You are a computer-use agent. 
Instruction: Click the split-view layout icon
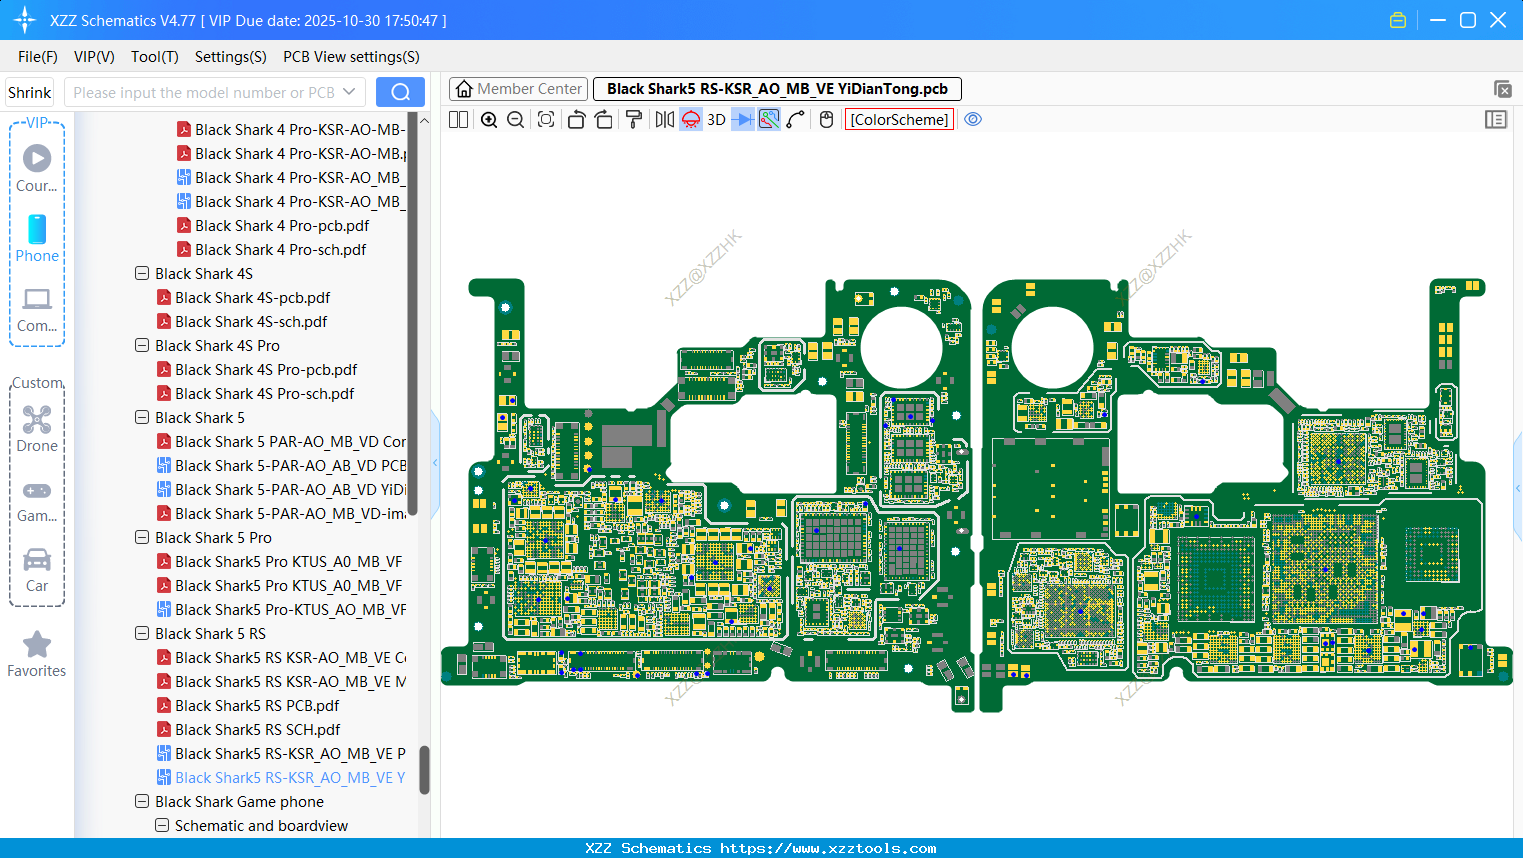coord(458,119)
